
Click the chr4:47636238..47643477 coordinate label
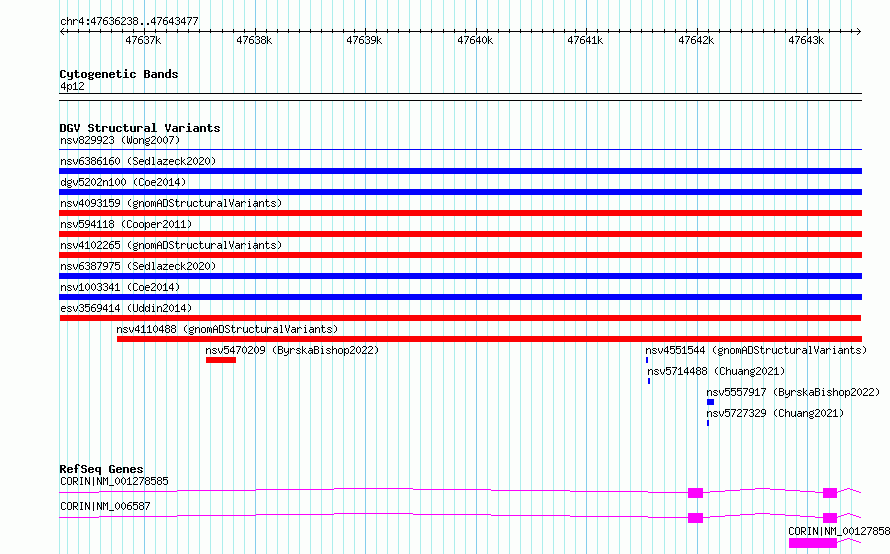129,22
